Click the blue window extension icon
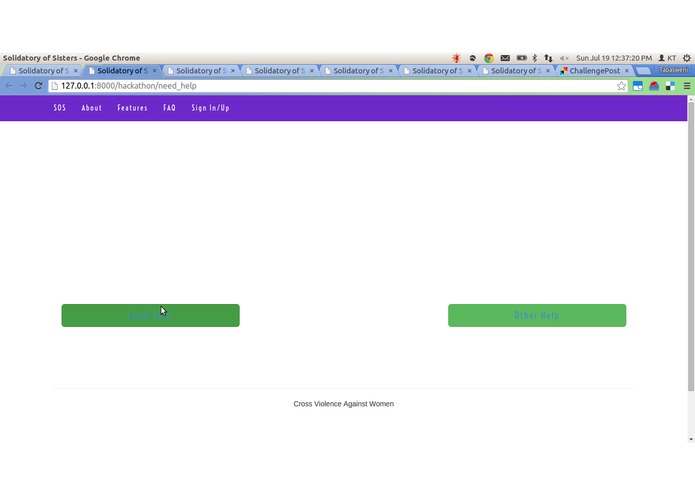Image resolution: width=695 pixels, height=494 pixels. [637, 86]
